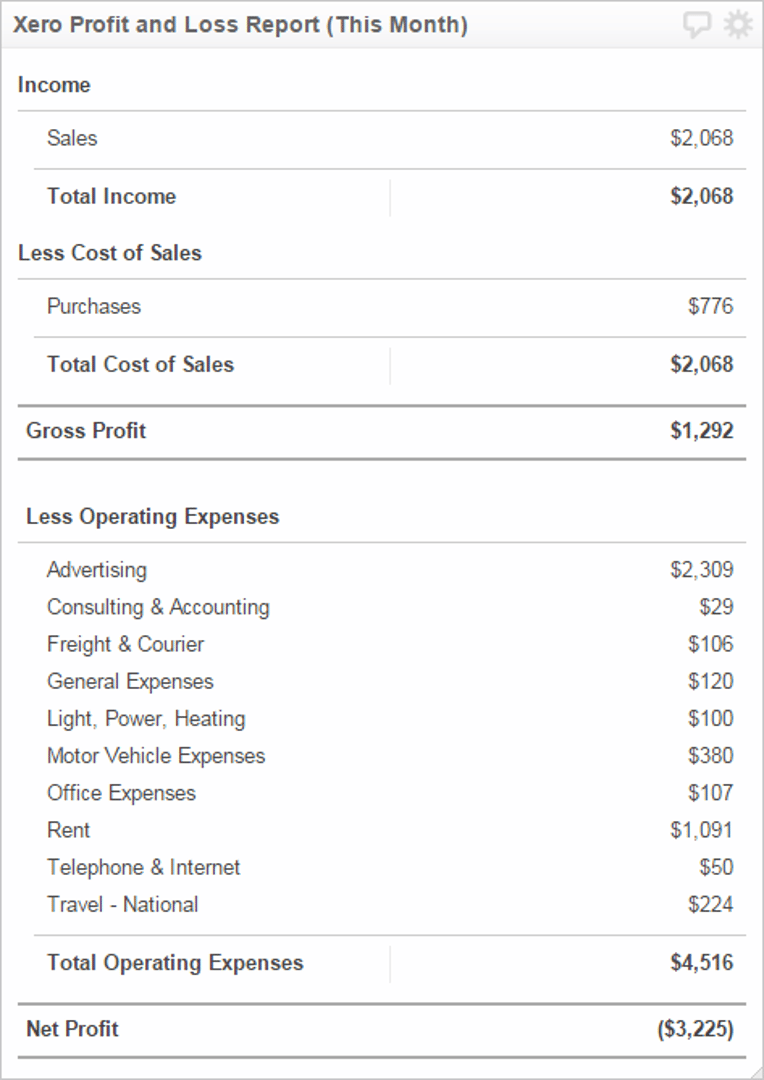
Task: Select the Consulting & Accounting entry
Action: [x=157, y=607]
